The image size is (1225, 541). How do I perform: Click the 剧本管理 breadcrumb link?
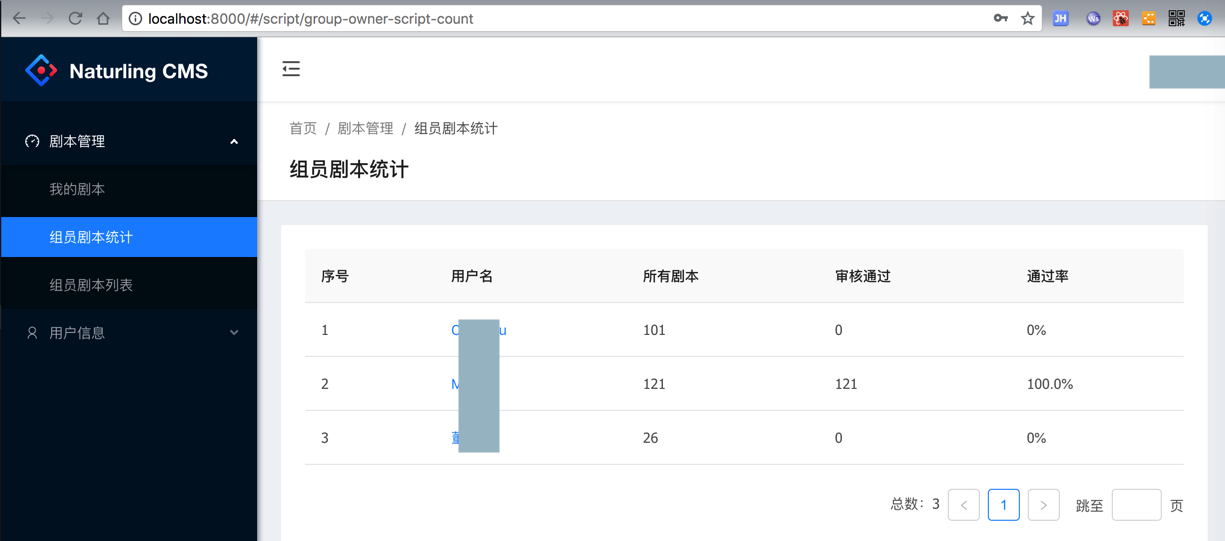(365, 128)
